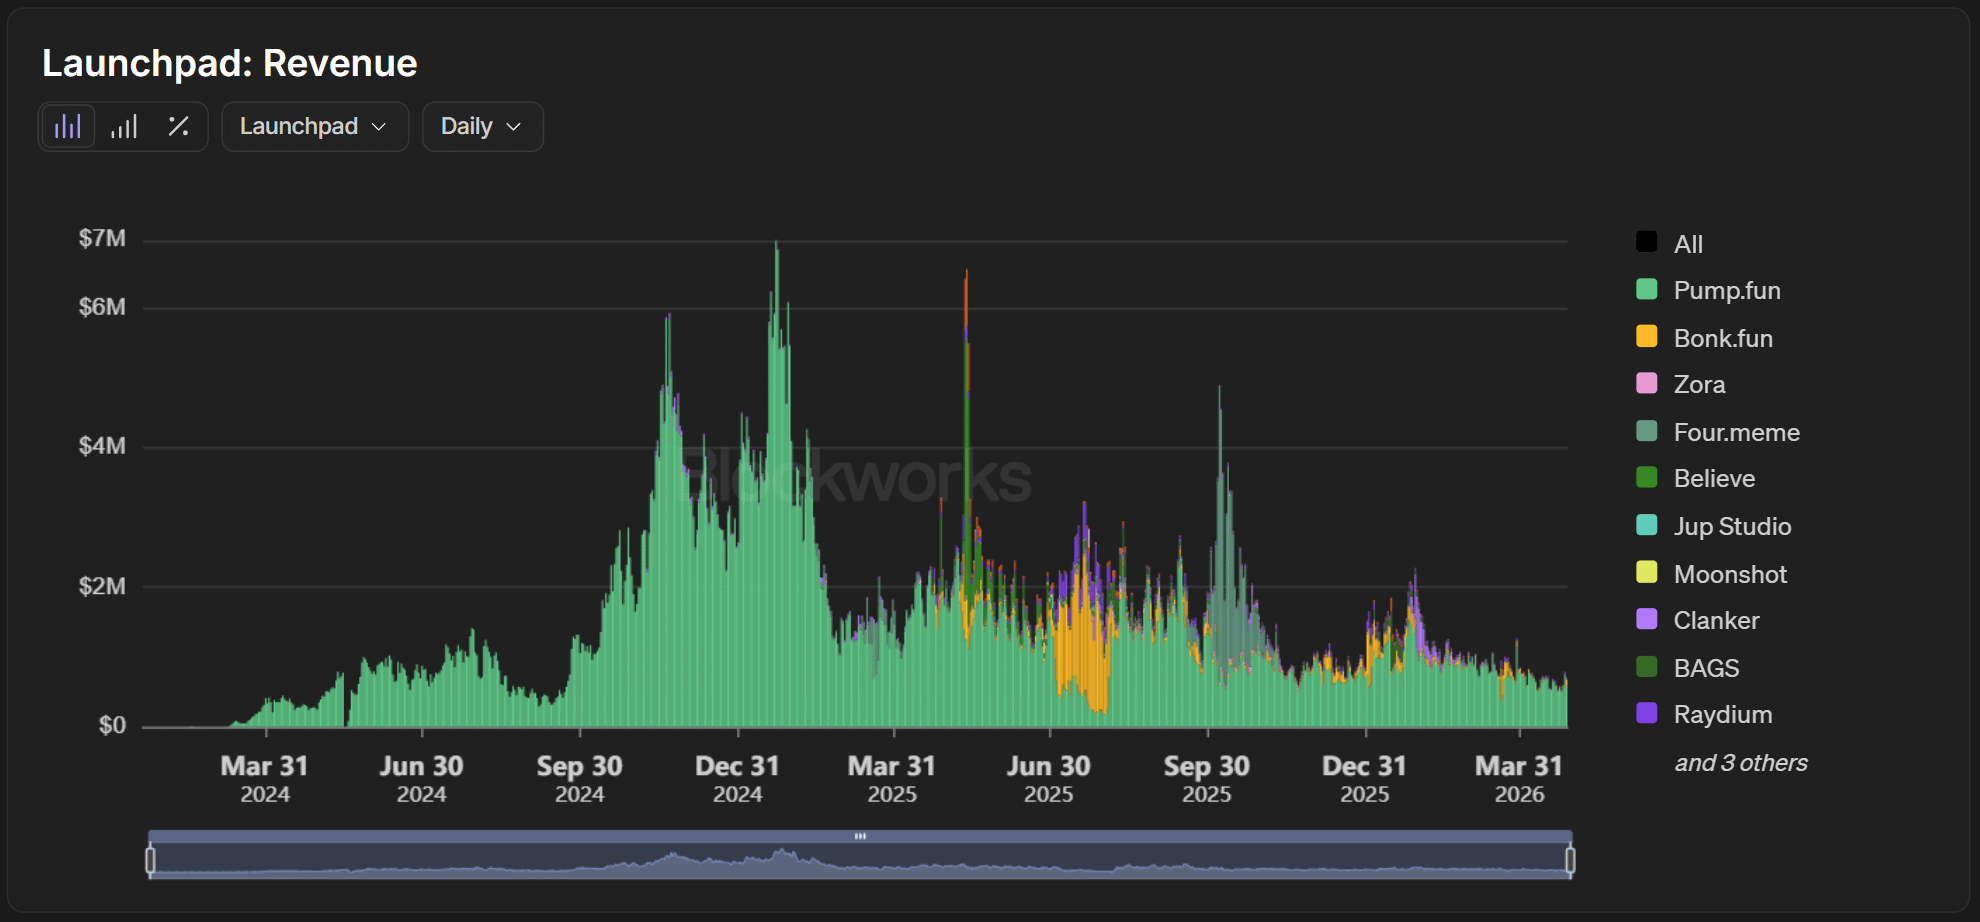Click the Zora pink legend swatch
Image resolution: width=1980 pixels, height=922 pixels.
point(1646,384)
